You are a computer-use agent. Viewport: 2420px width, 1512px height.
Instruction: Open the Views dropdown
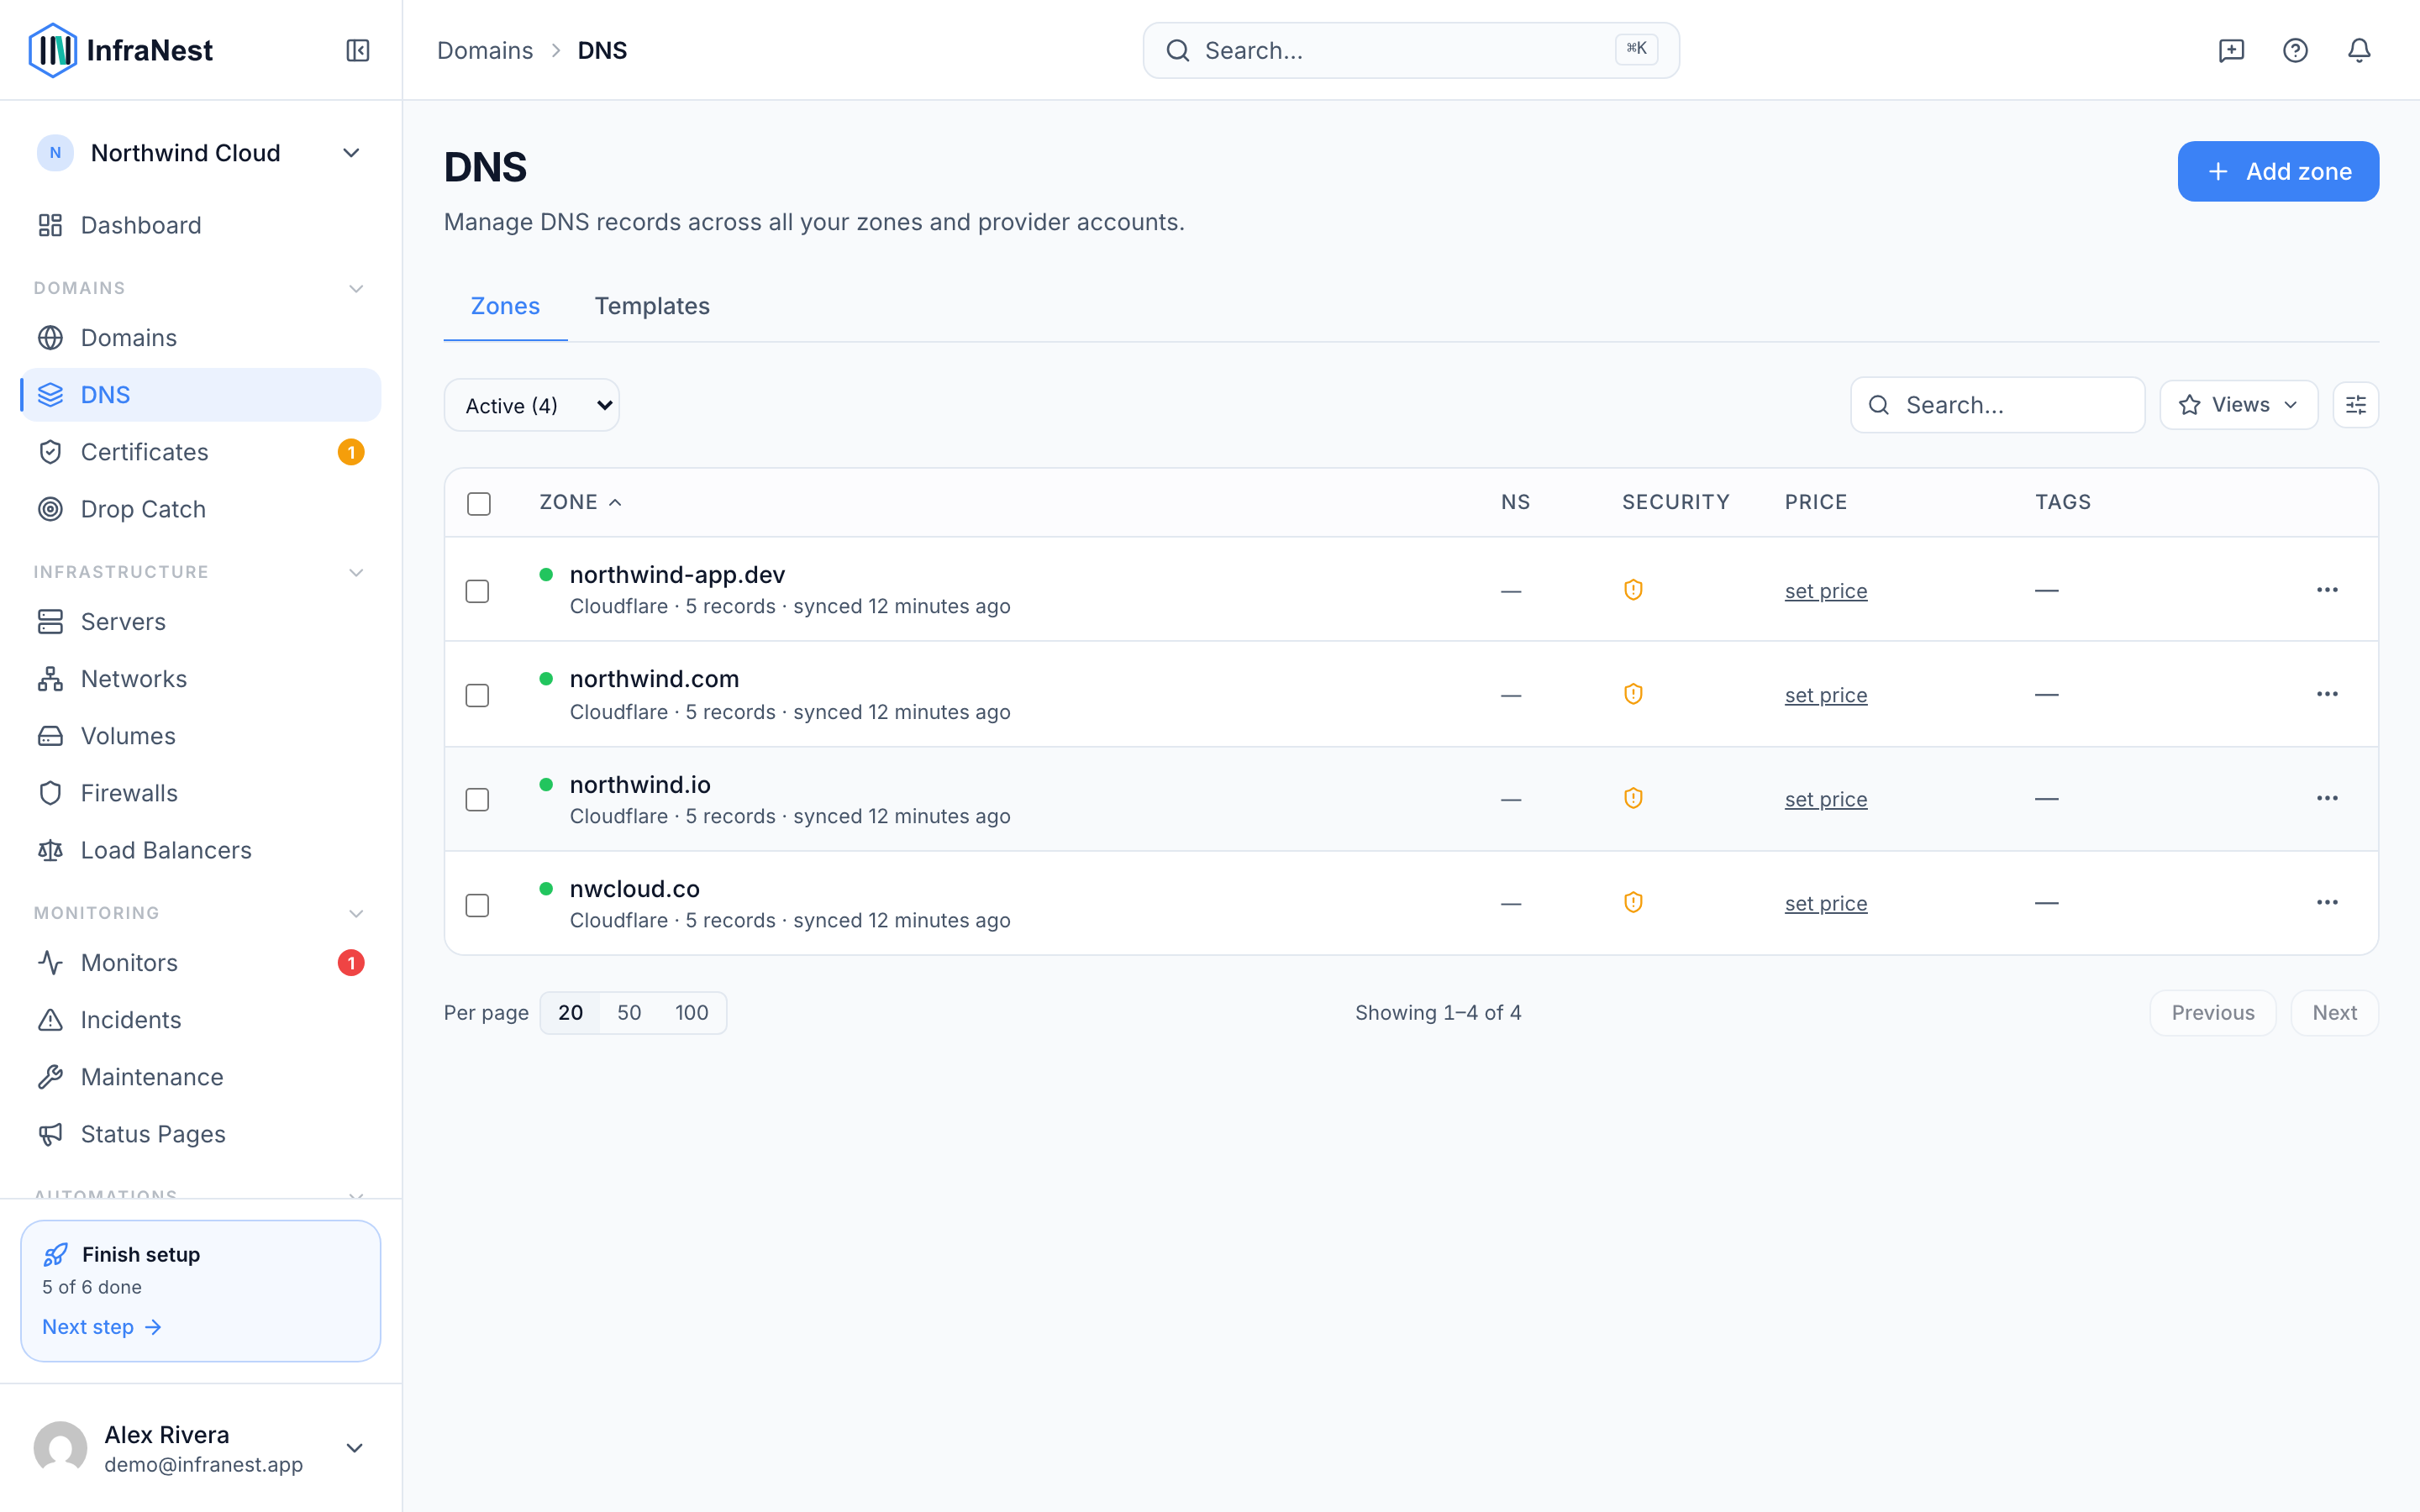point(2238,405)
